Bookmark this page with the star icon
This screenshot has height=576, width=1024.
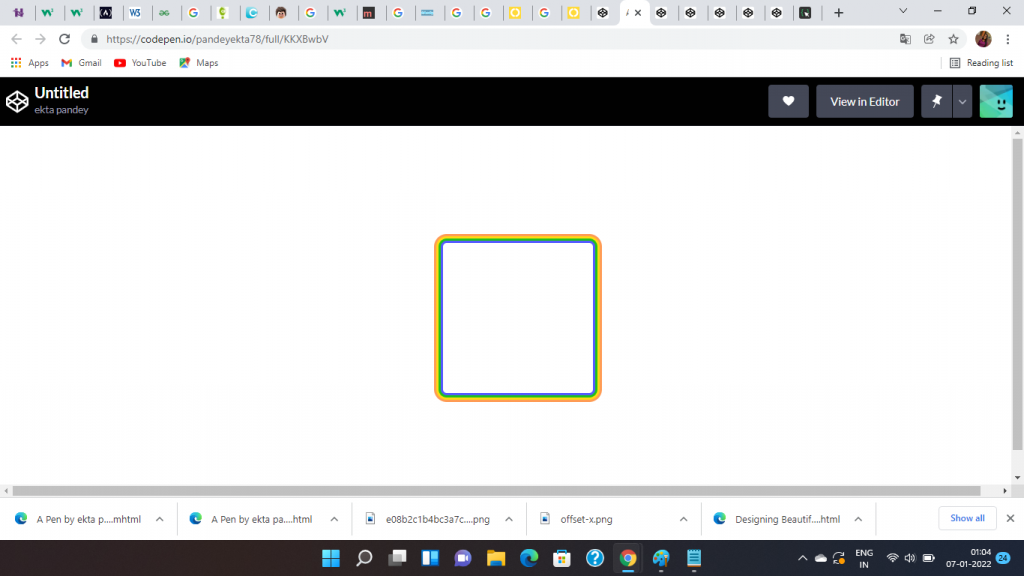[954, 39]
